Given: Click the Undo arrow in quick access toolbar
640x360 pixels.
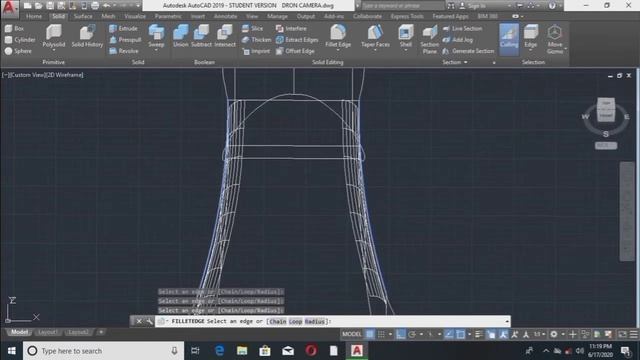Looking at the screenshot, I should point(106,6).
